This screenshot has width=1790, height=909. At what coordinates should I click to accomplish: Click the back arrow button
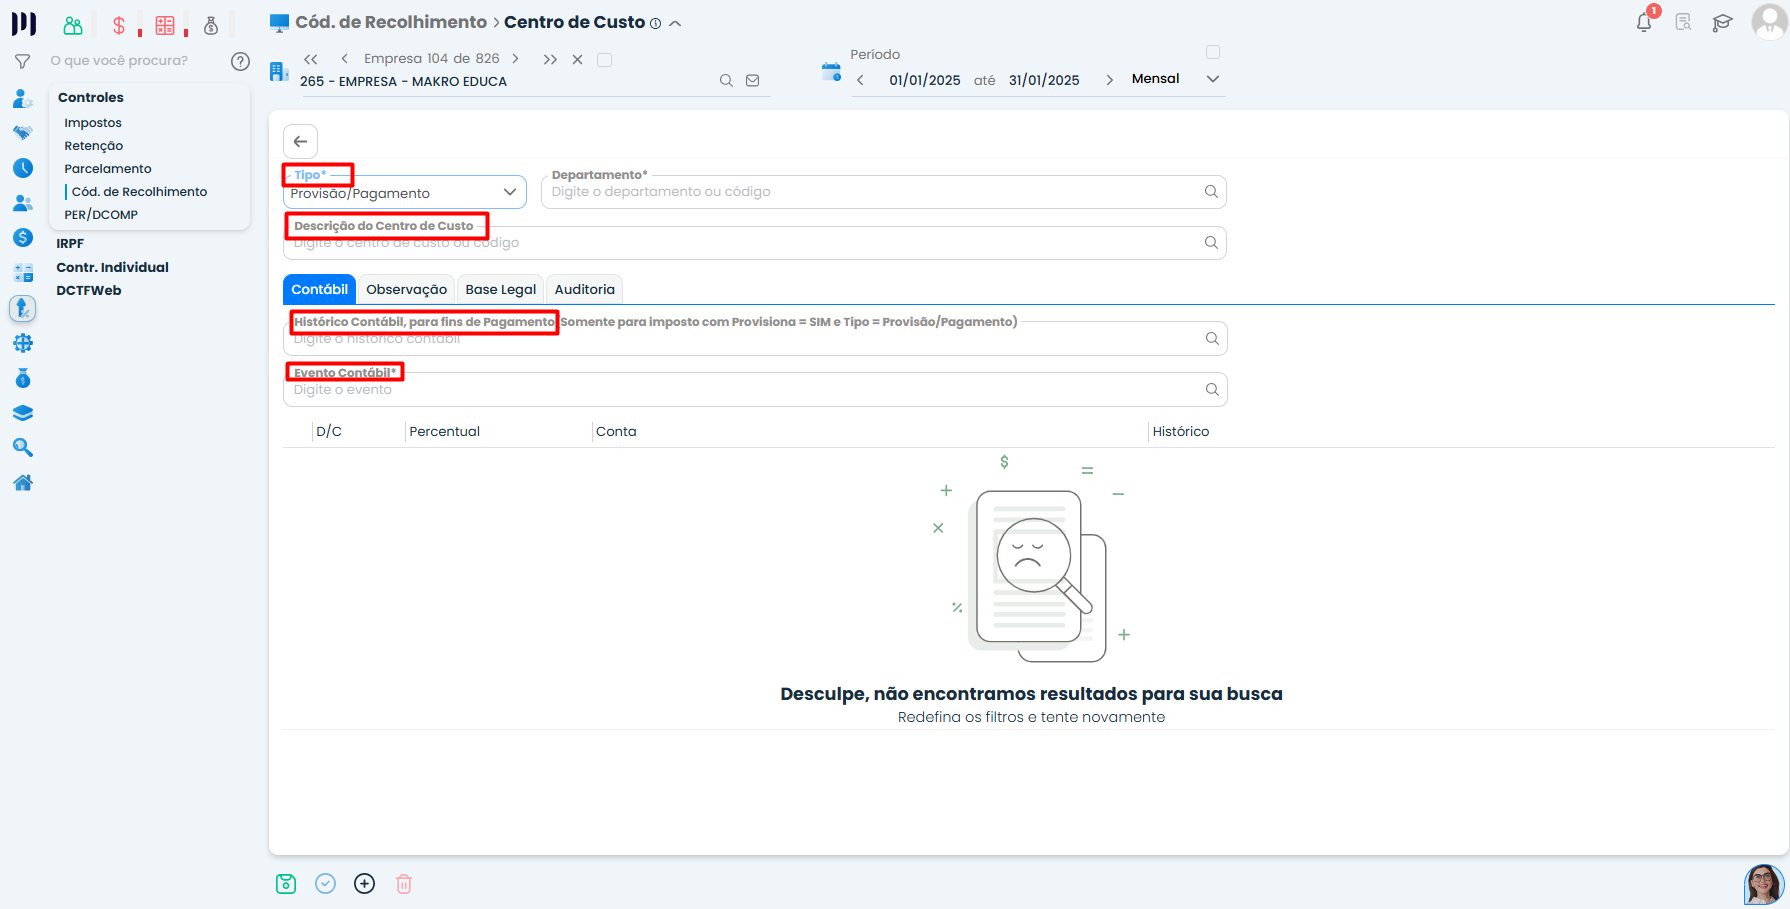pyautogui.click(x=300, y=141)
